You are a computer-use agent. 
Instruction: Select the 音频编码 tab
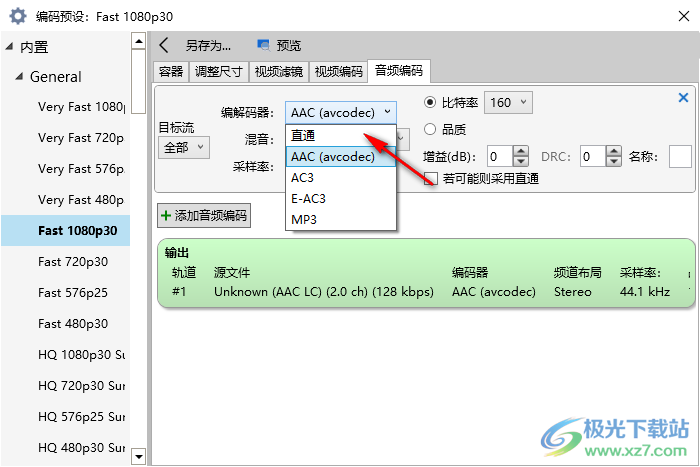[399, 71]
